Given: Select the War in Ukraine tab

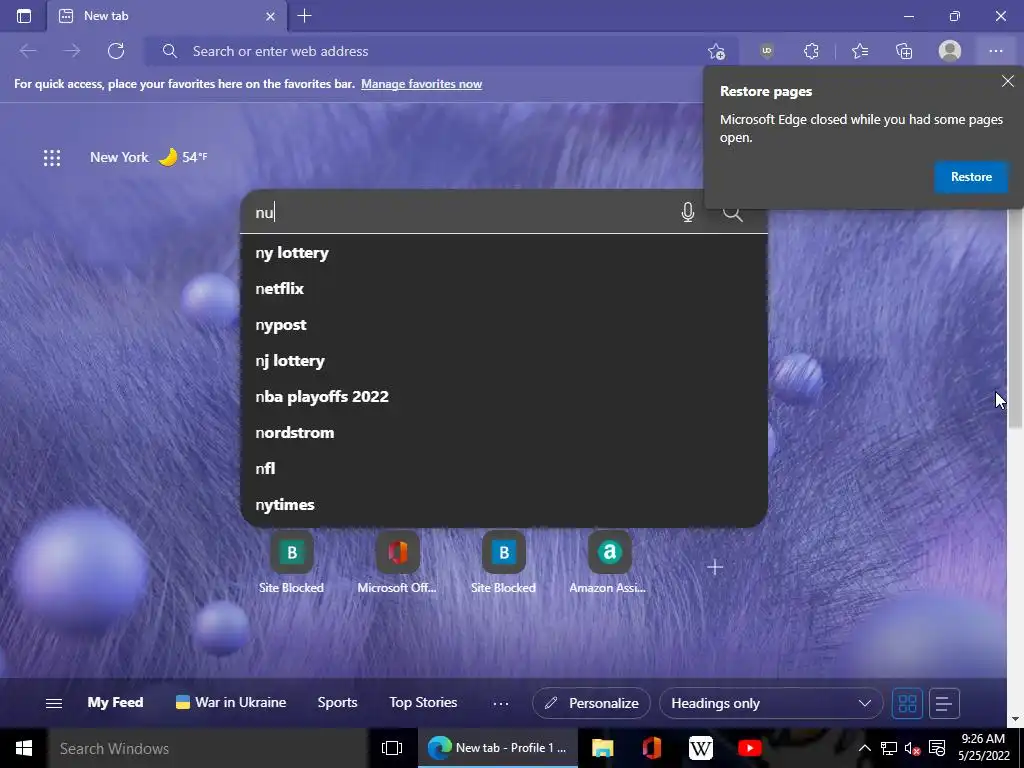Looking at the screenshot, I should coord(231,703).
